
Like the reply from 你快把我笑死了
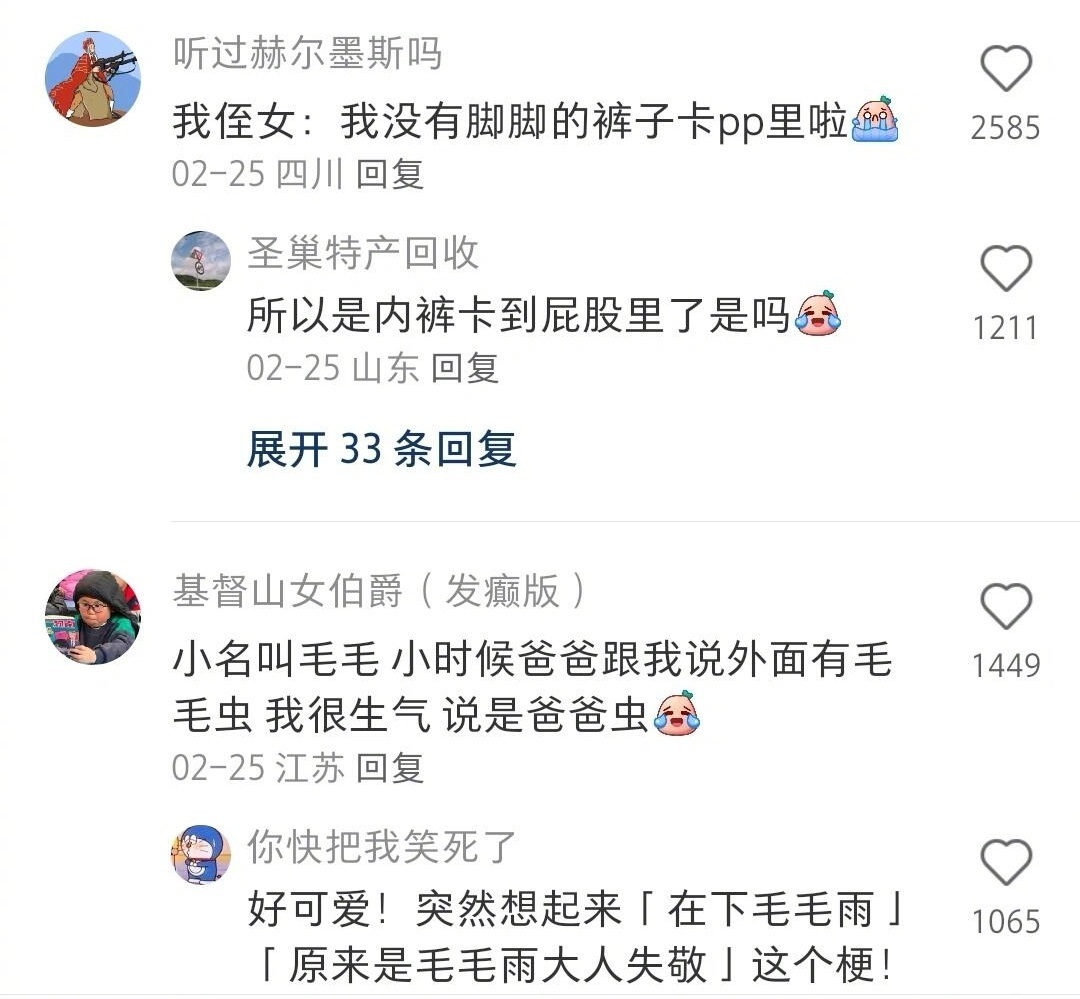tap(1006, 862)
